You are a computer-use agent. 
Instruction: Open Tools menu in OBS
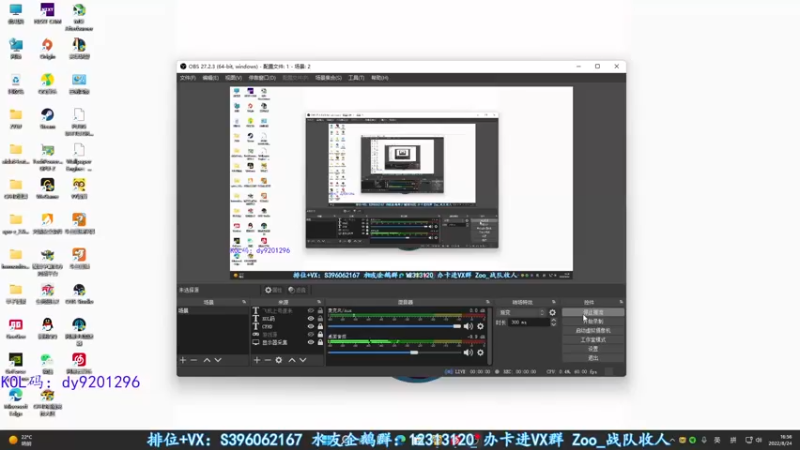[356, 78]
